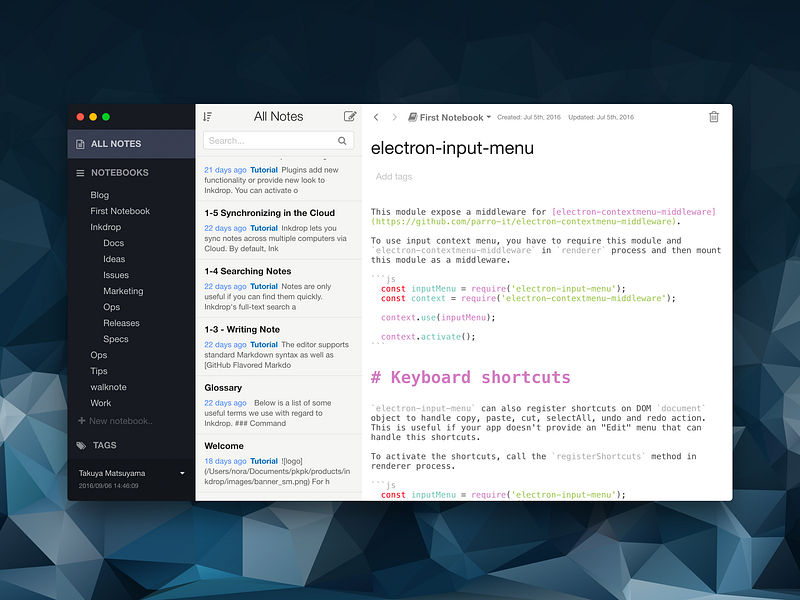Open the Plugins add new functionality note

[x=279, y=179]
